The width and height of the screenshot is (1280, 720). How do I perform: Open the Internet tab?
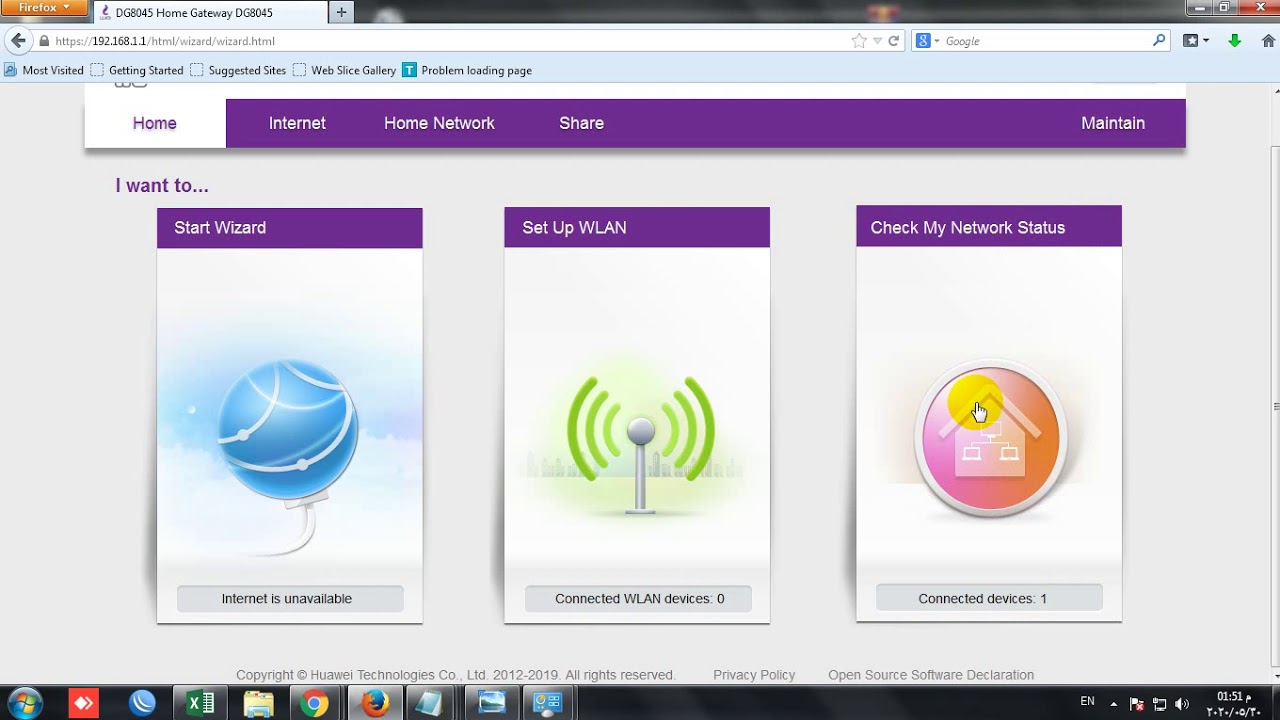click(297, 123)
